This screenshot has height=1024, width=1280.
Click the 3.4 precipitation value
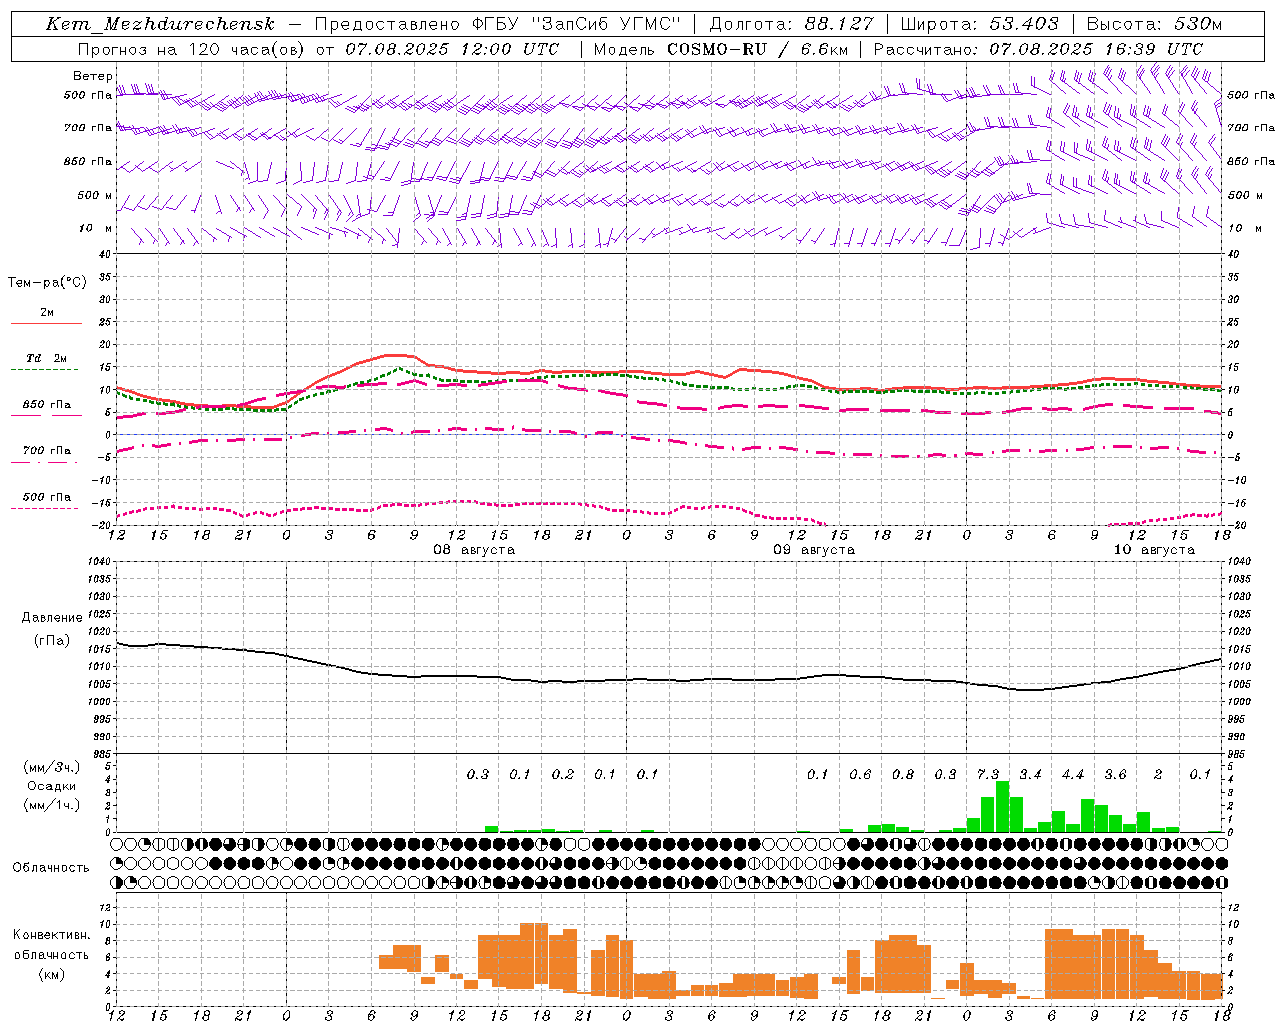coord(1030,774)
